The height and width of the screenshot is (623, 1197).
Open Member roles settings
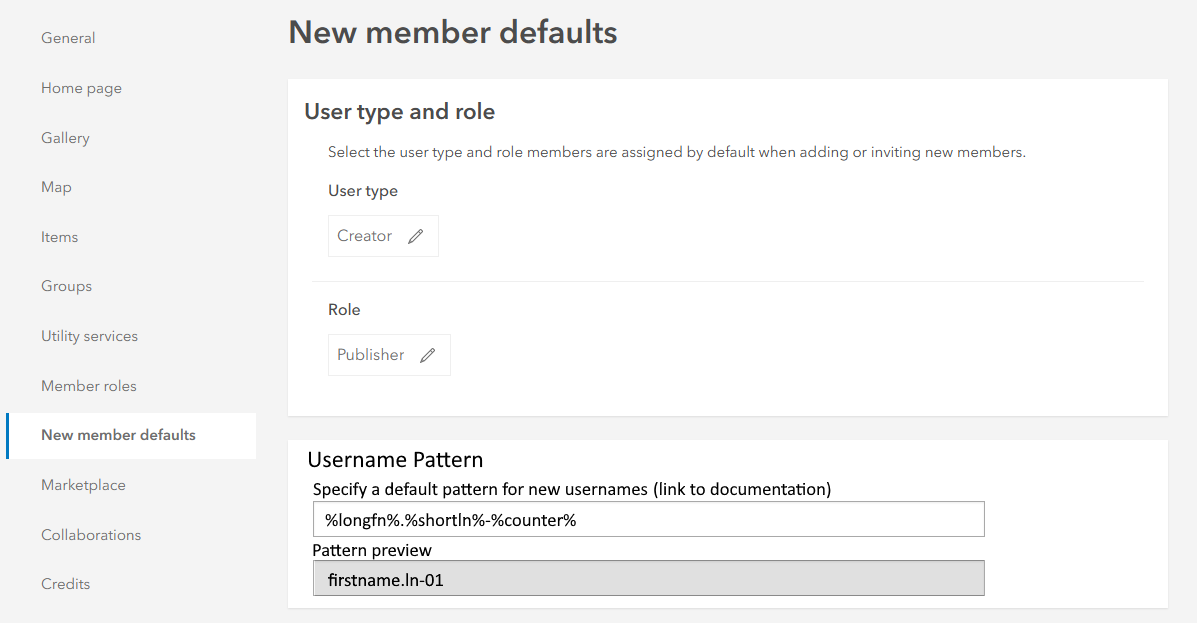[88, 386]
